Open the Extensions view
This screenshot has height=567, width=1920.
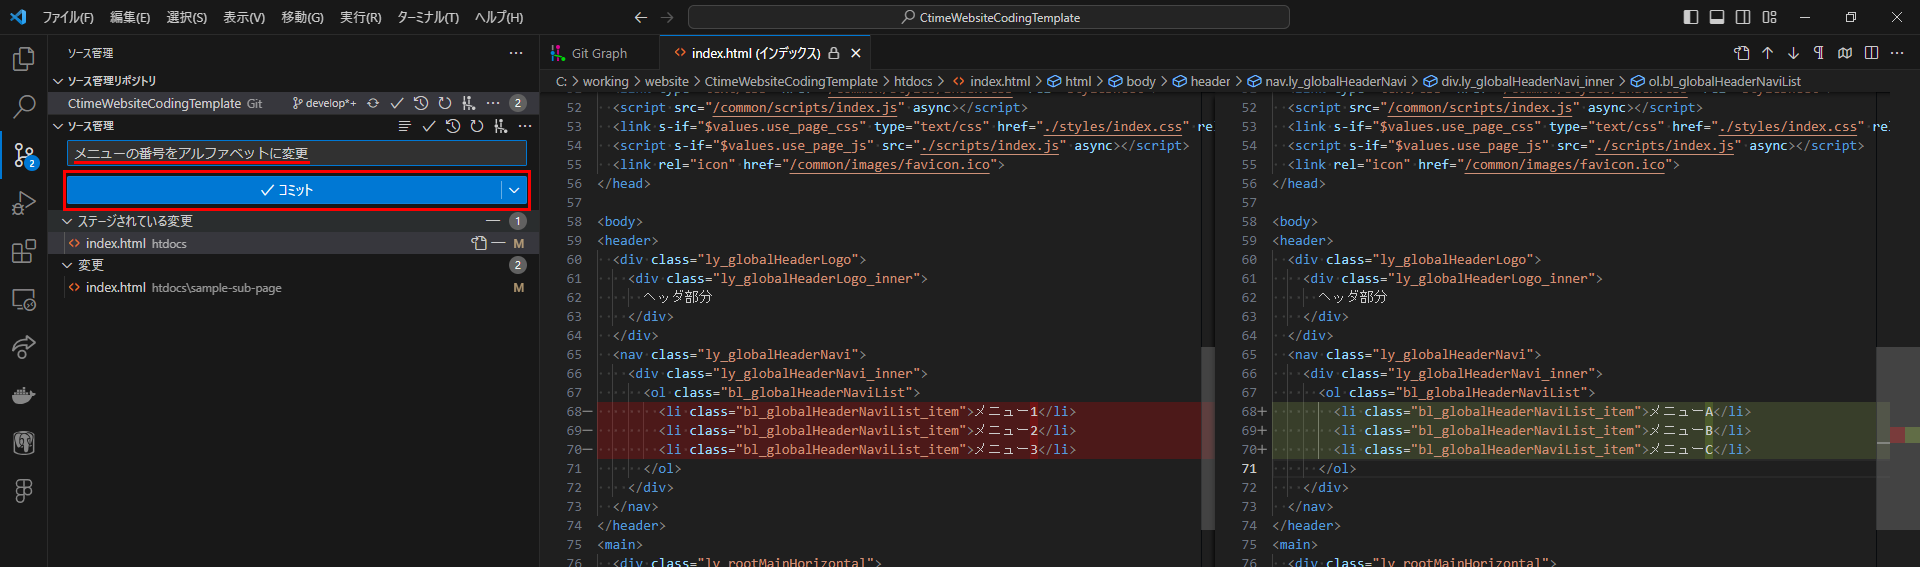pos(23,252)
